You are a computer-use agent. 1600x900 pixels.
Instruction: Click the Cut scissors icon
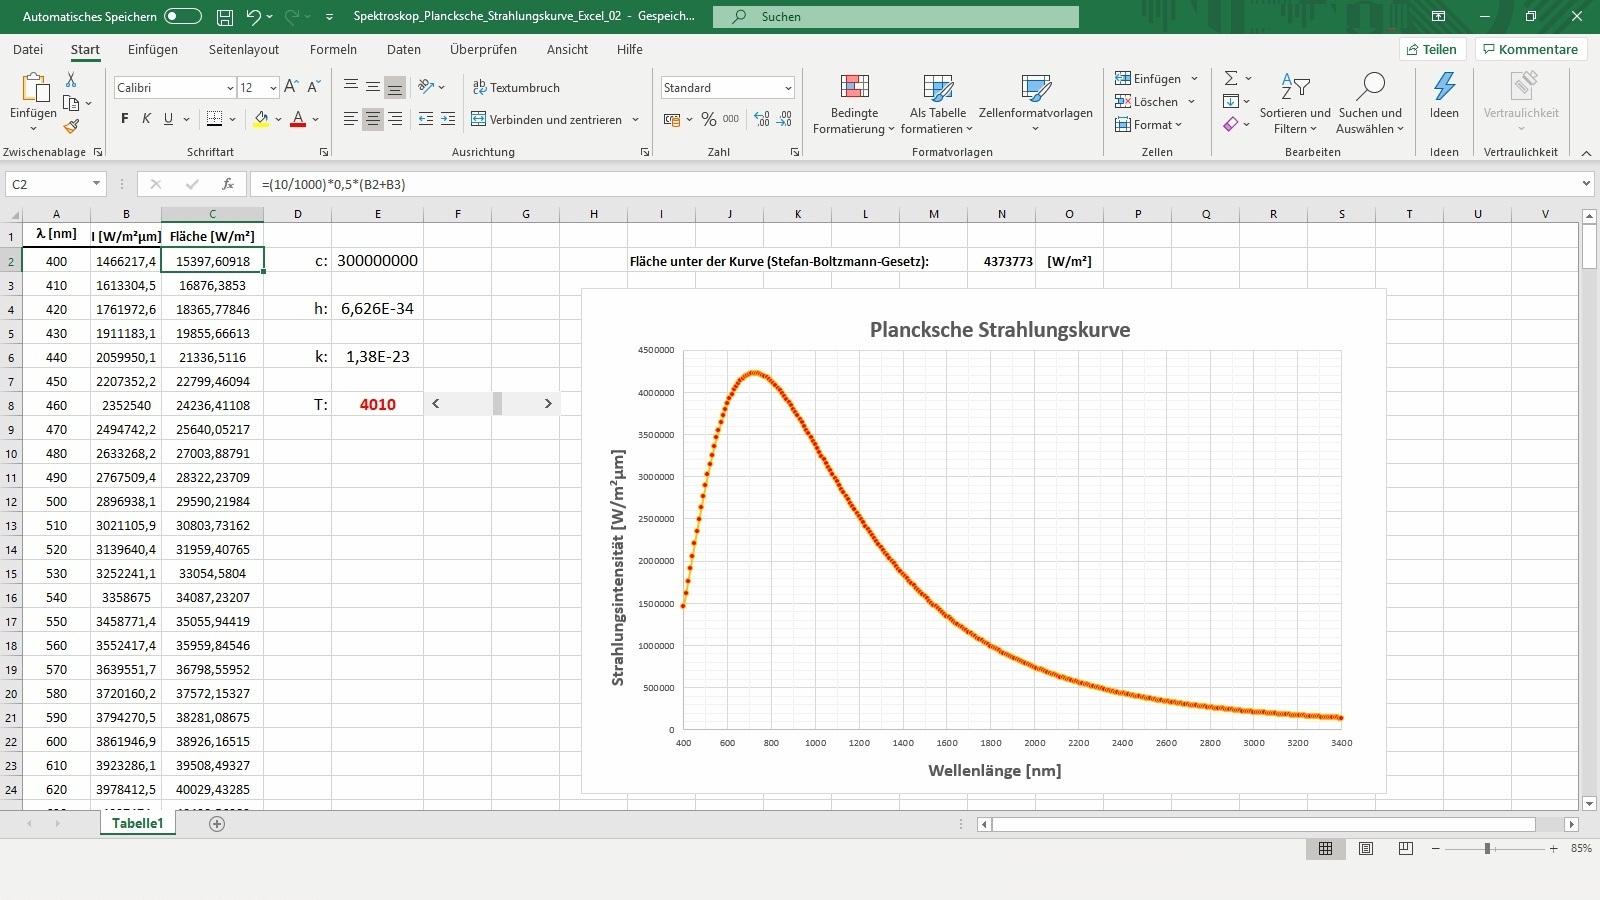[x=71, y=80]
